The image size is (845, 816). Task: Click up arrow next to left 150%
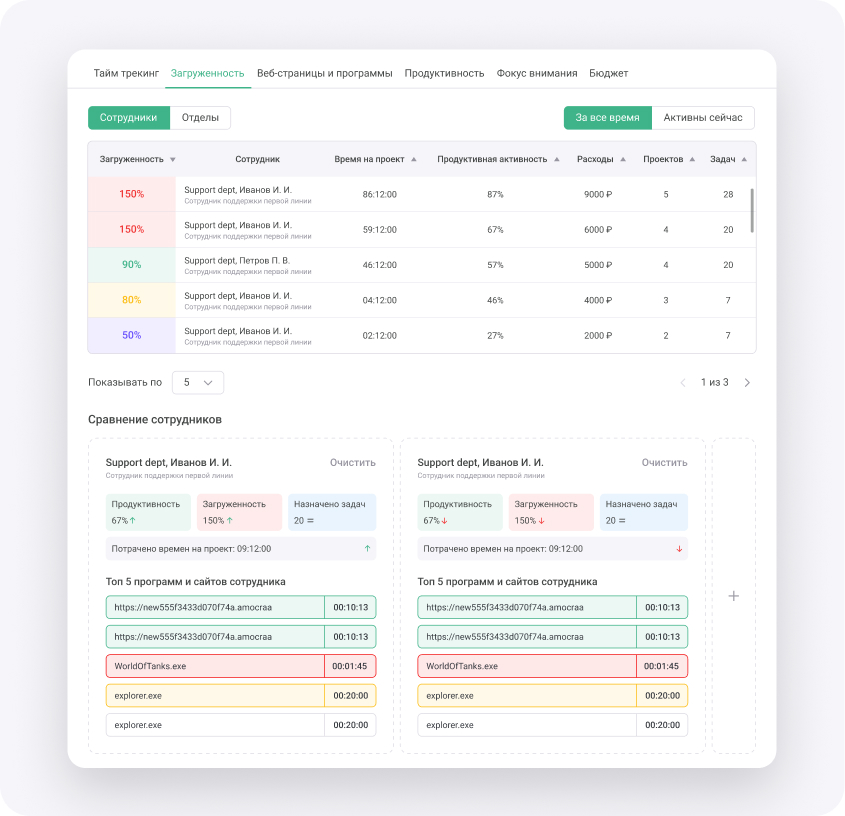[x=230, y=521]
